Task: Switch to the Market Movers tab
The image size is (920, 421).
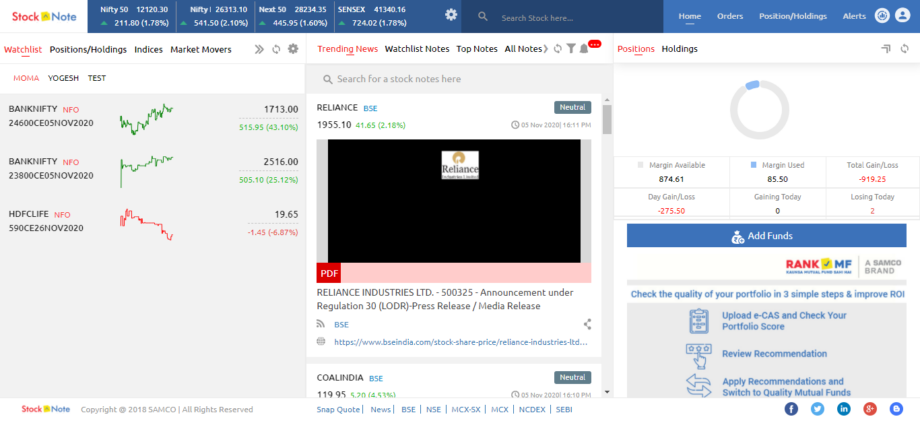Action: point(201,49)
